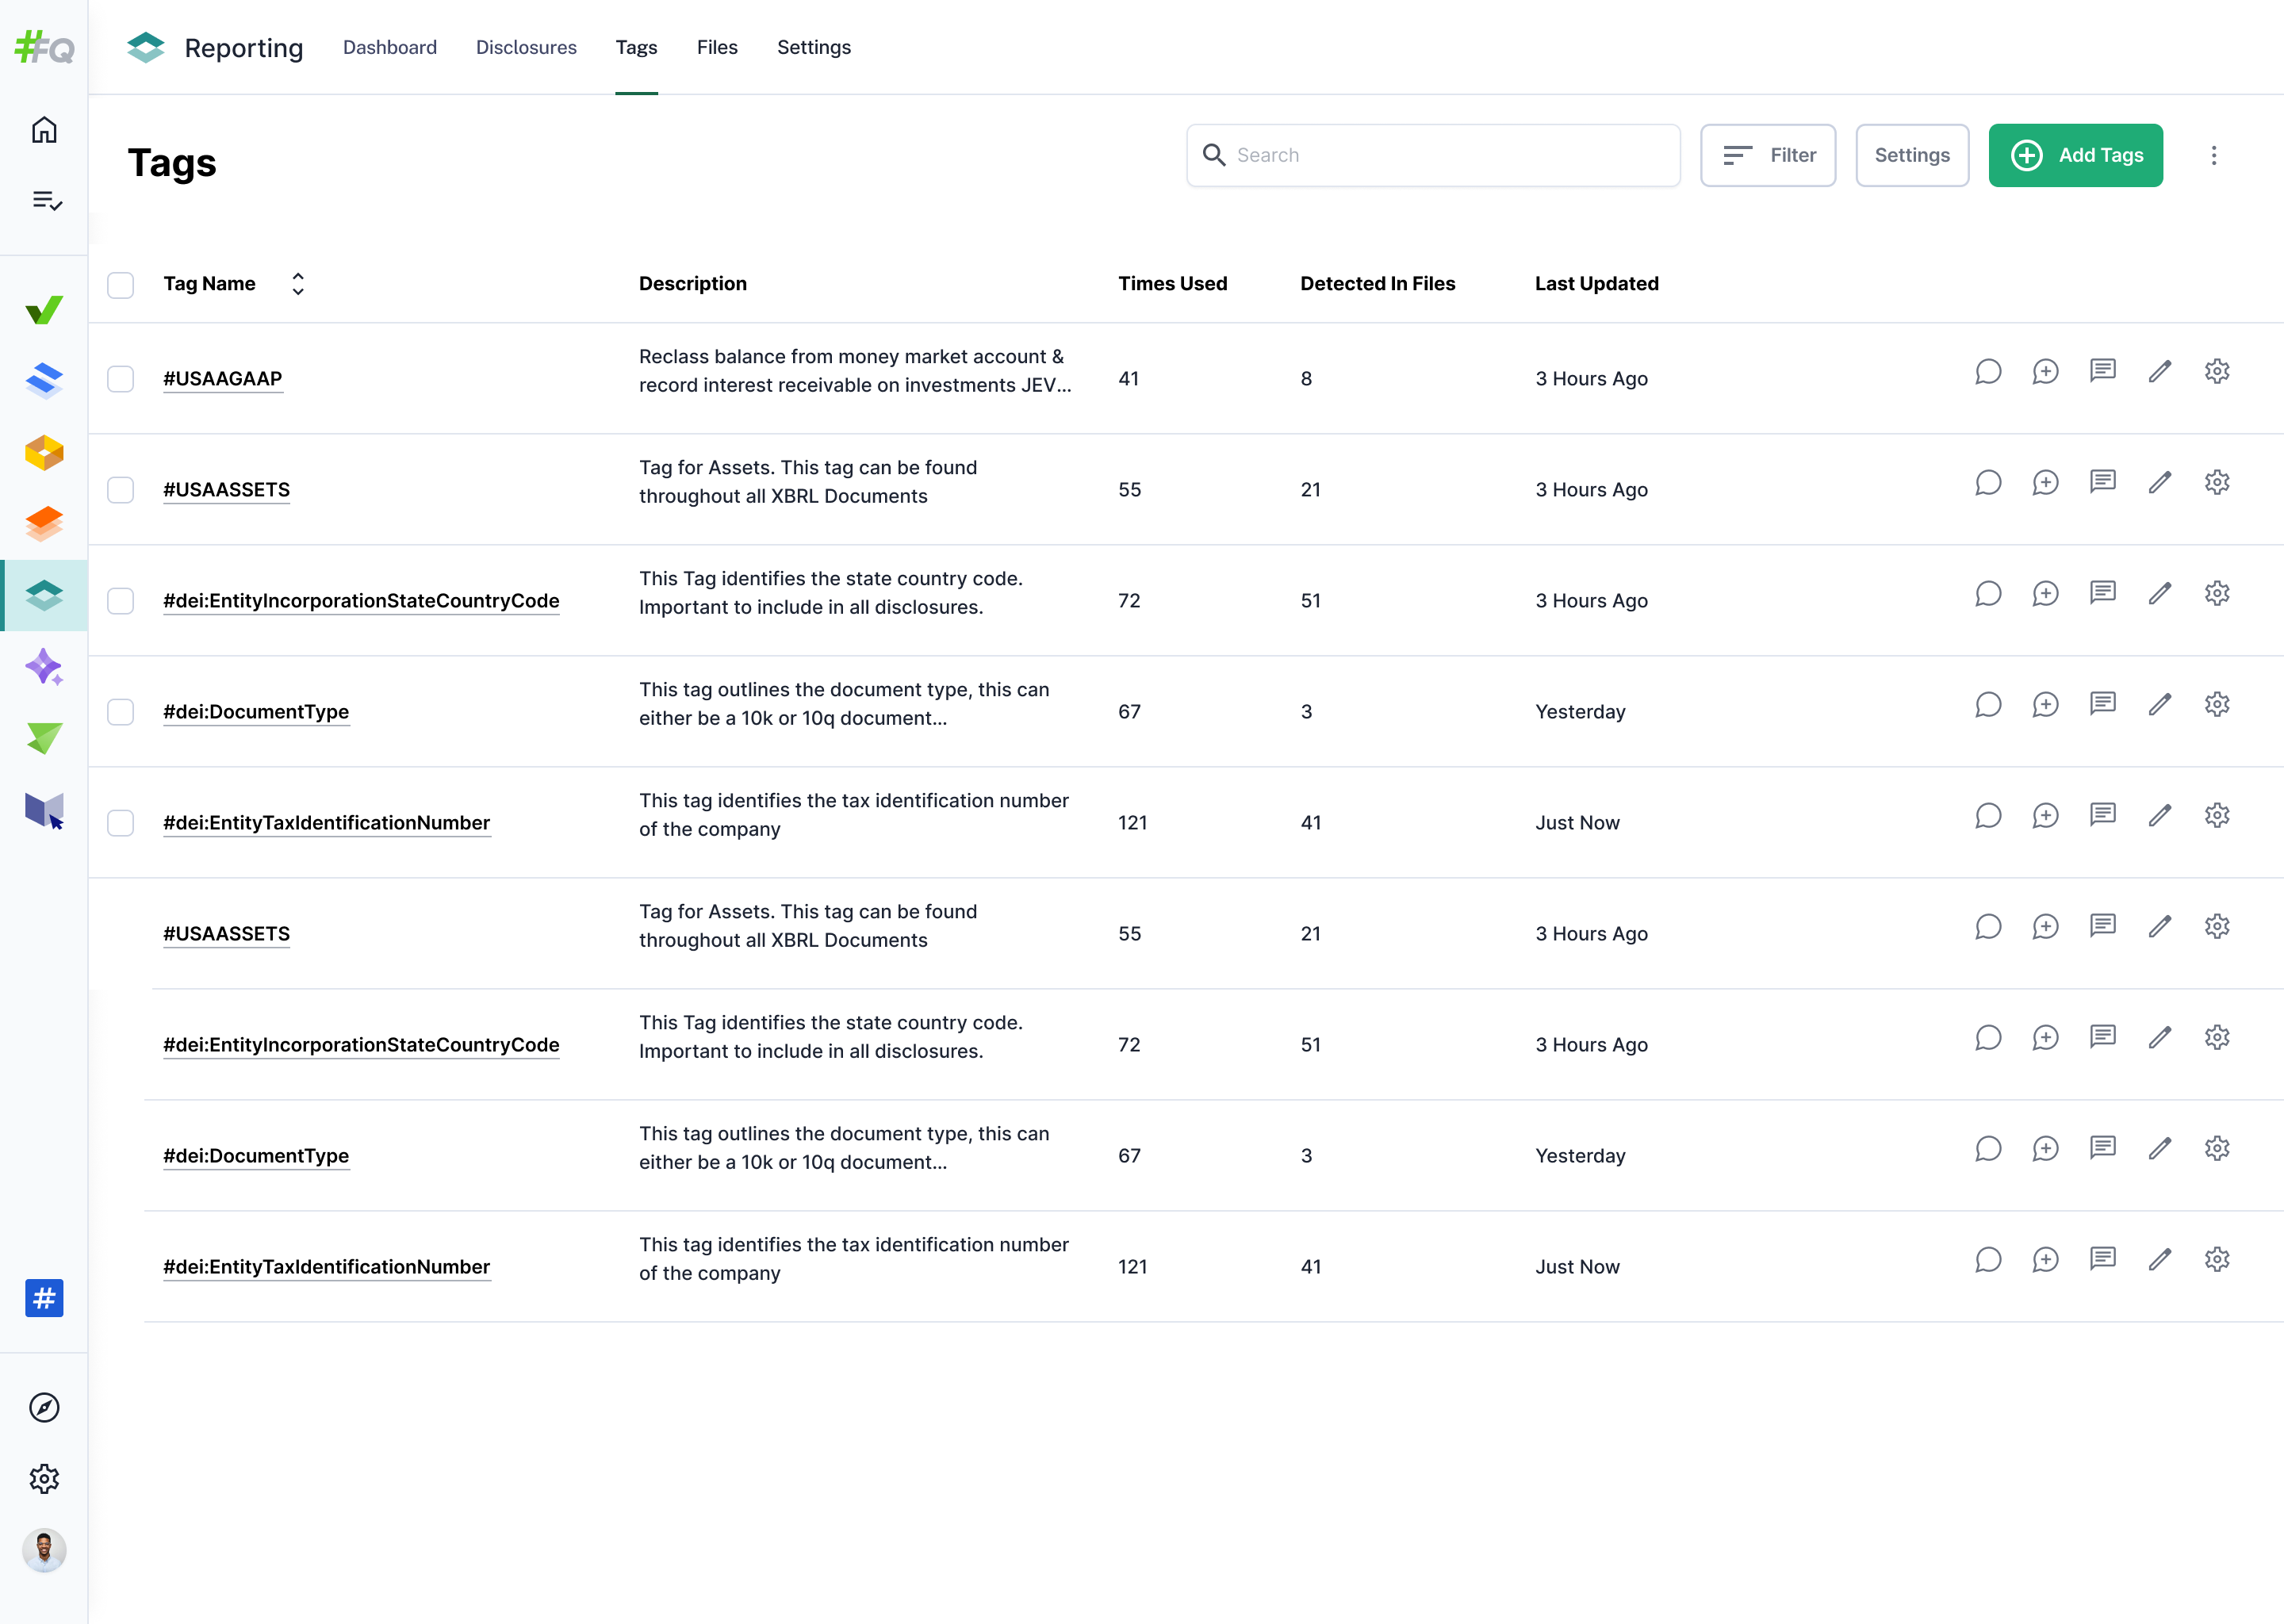Go to the Files tab
The width and height of the screenshot is (2284, 1624).
click(x=716, y=47)
